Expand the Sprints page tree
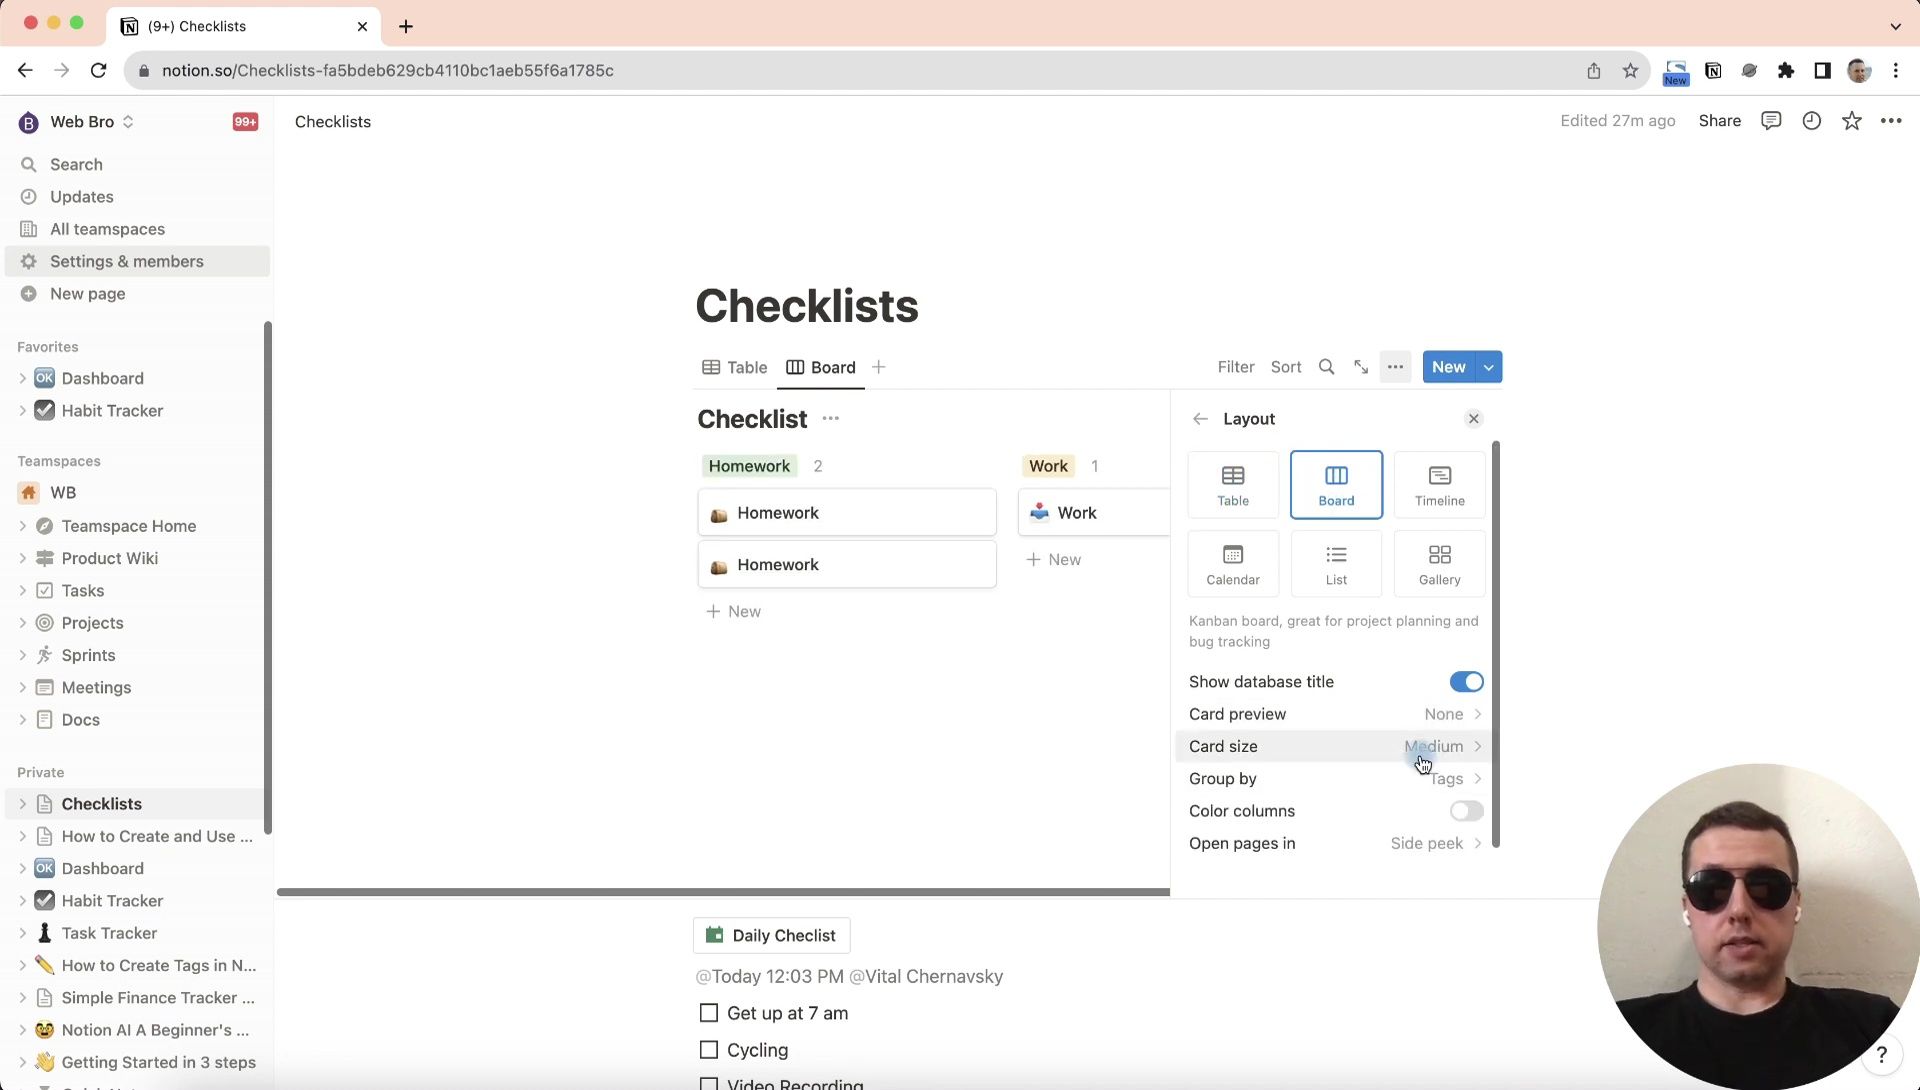 point(22,656)
